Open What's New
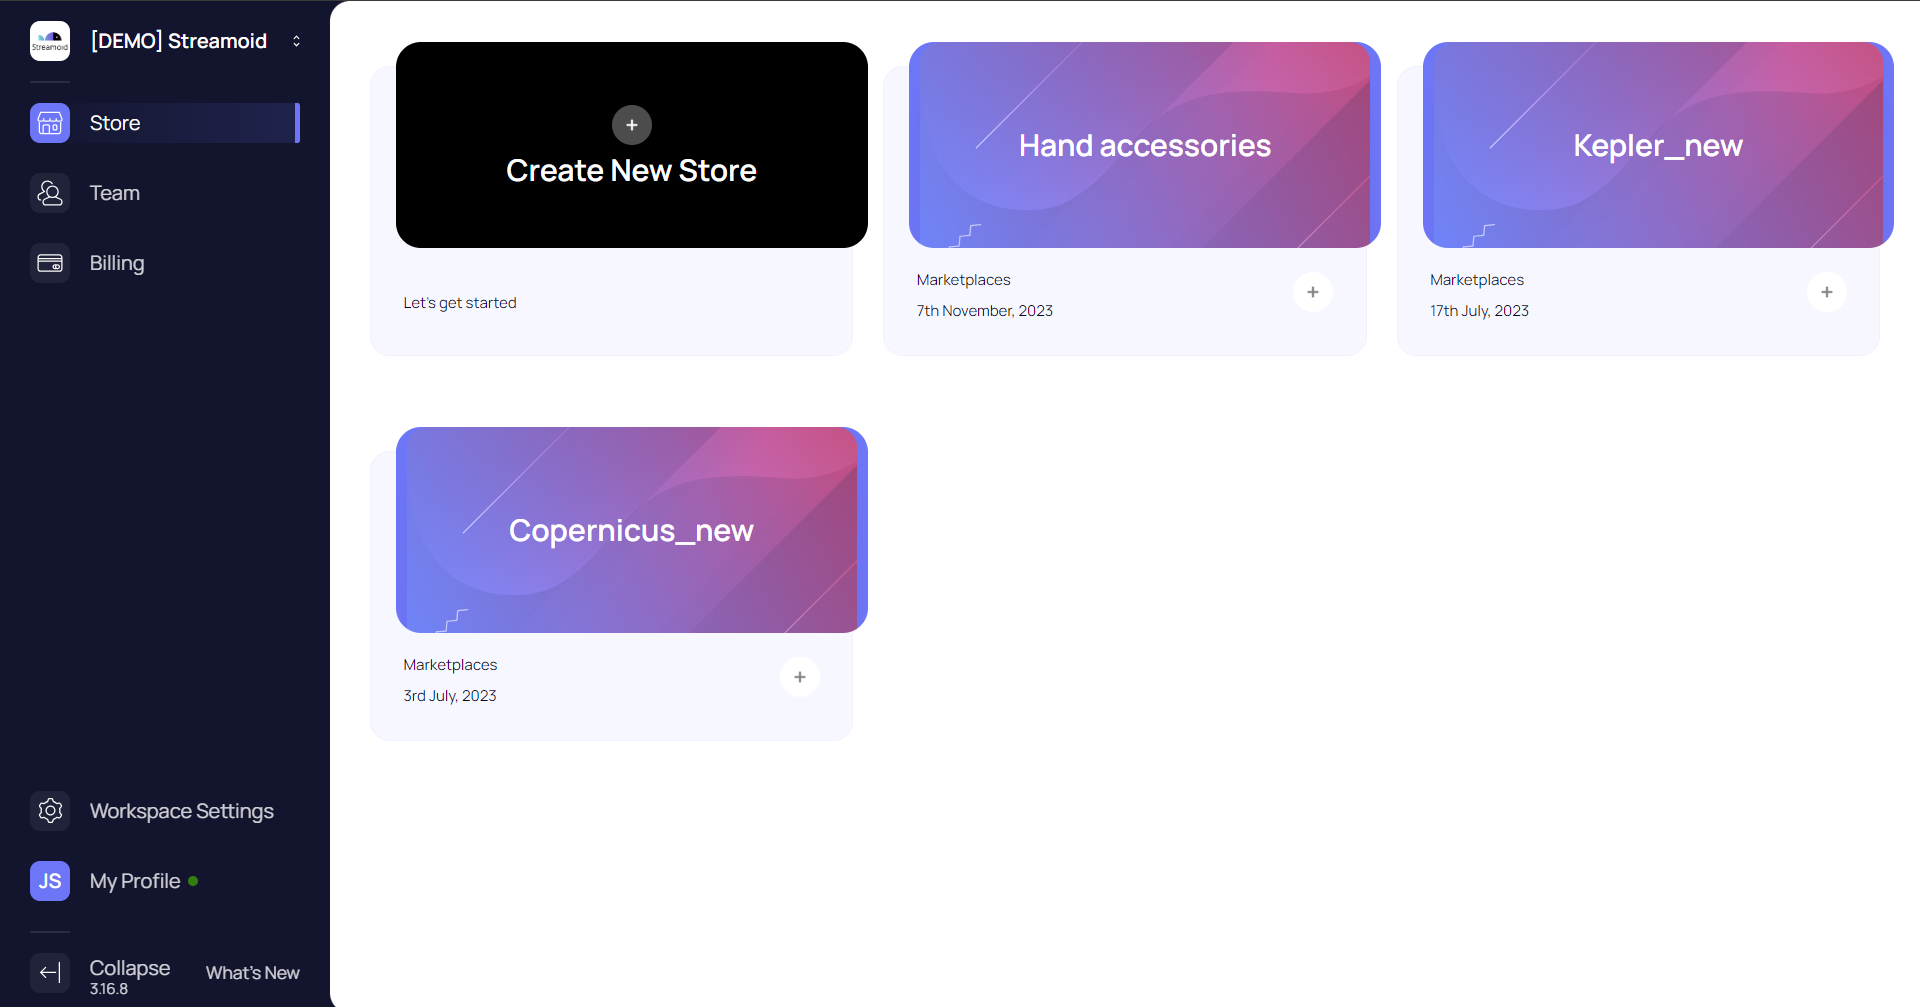Screen dimensions: 1920x1007 [251, 972]
